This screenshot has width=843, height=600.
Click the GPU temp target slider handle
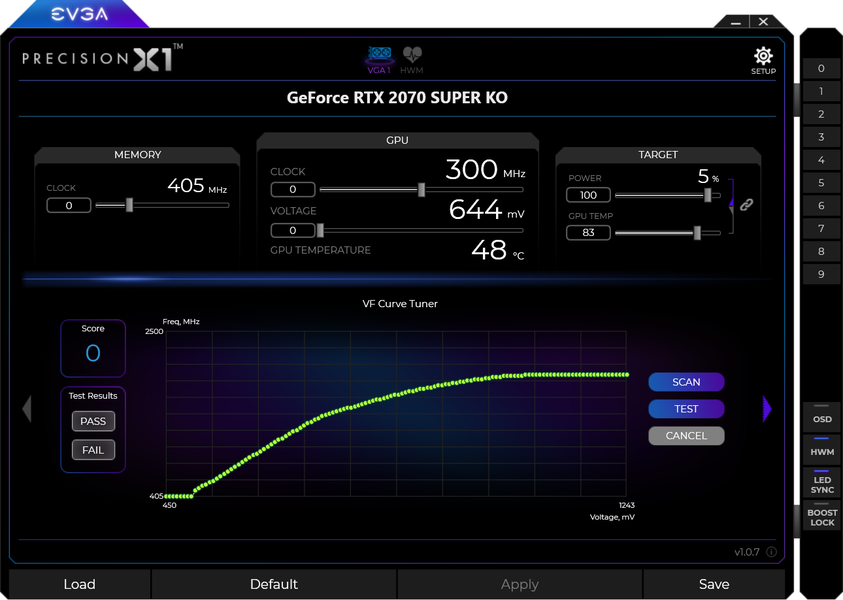point(697,233)
